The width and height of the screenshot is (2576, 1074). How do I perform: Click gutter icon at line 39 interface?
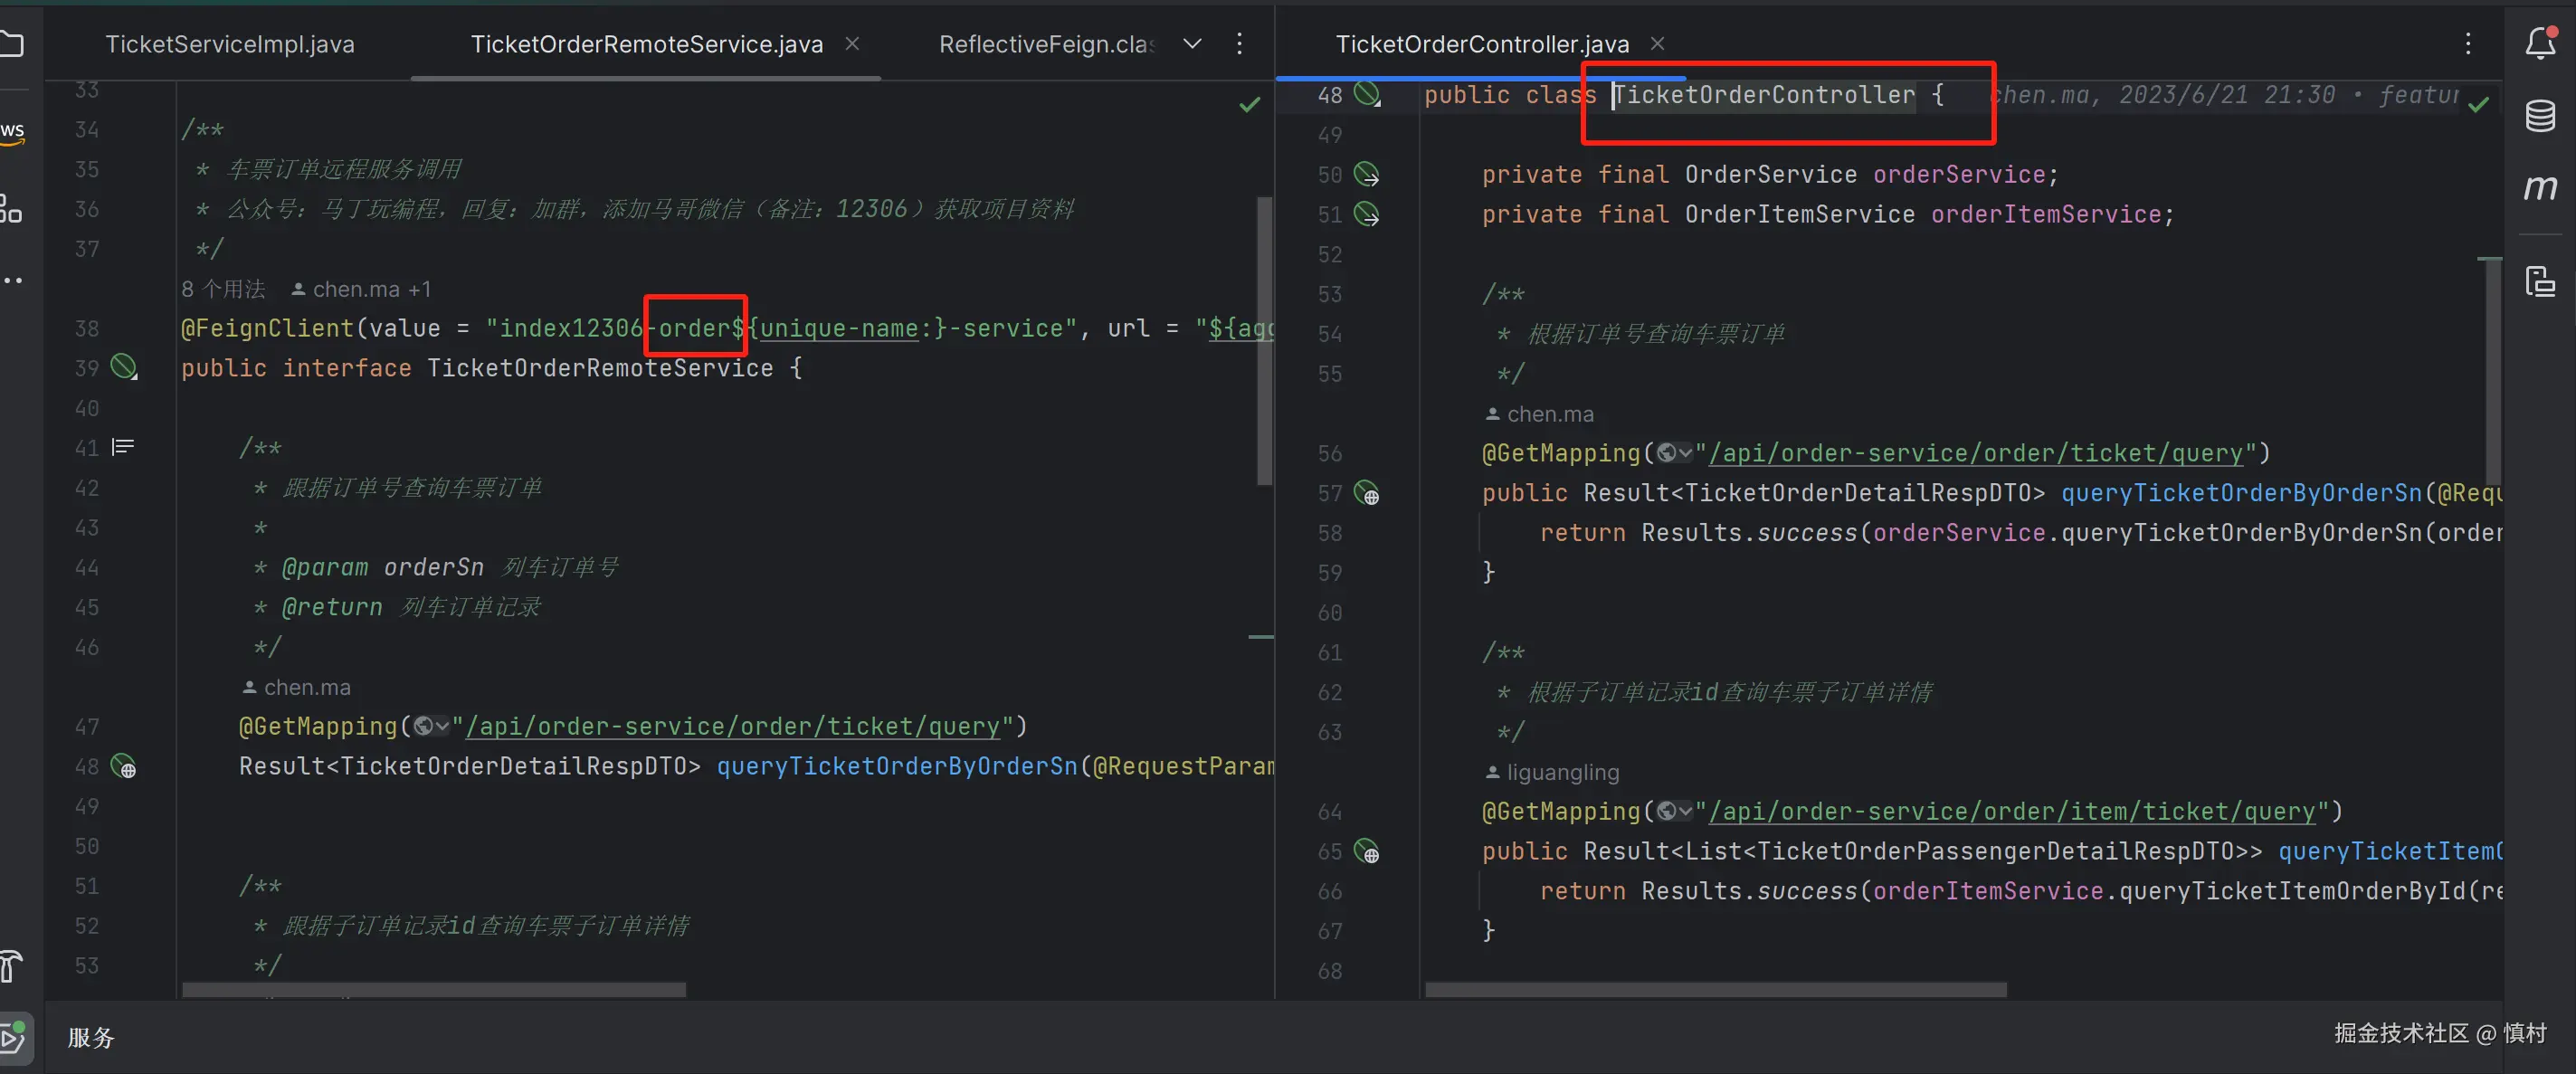tap(124, 367)
